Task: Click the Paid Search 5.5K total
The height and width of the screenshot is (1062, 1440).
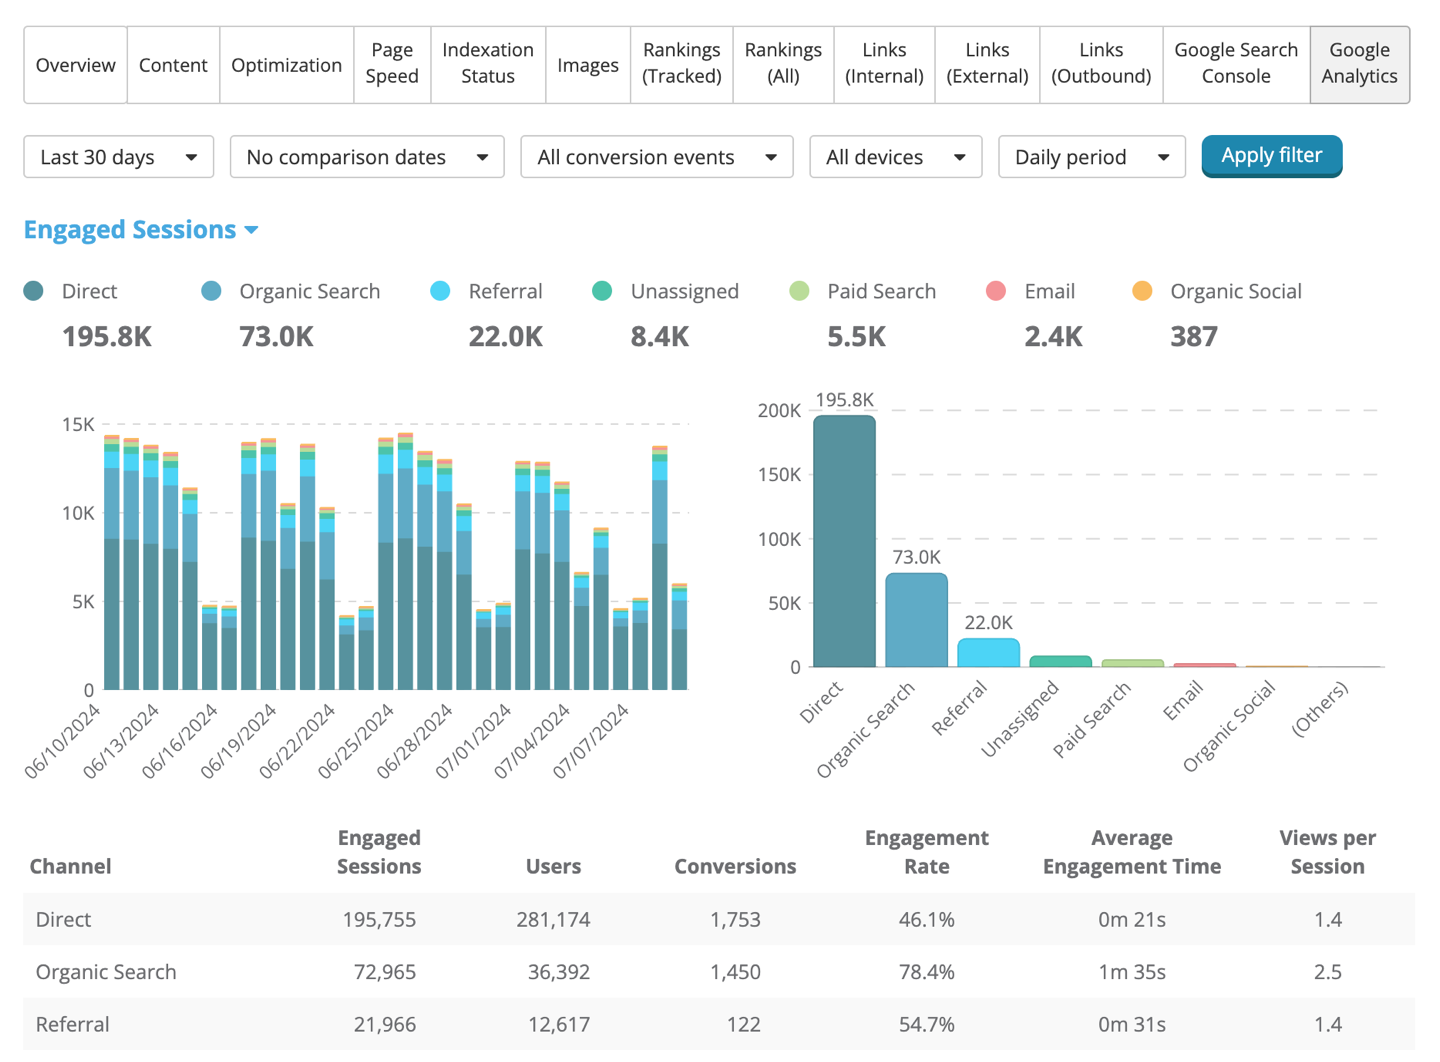Action: (857, 337)
